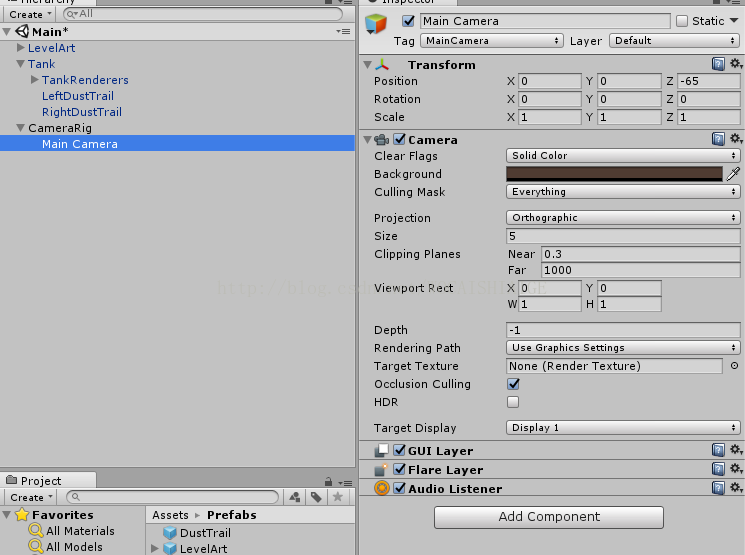Open Camera component gear settings menu
The width and height of the screenshot is (745, 555).
point(736,139)
